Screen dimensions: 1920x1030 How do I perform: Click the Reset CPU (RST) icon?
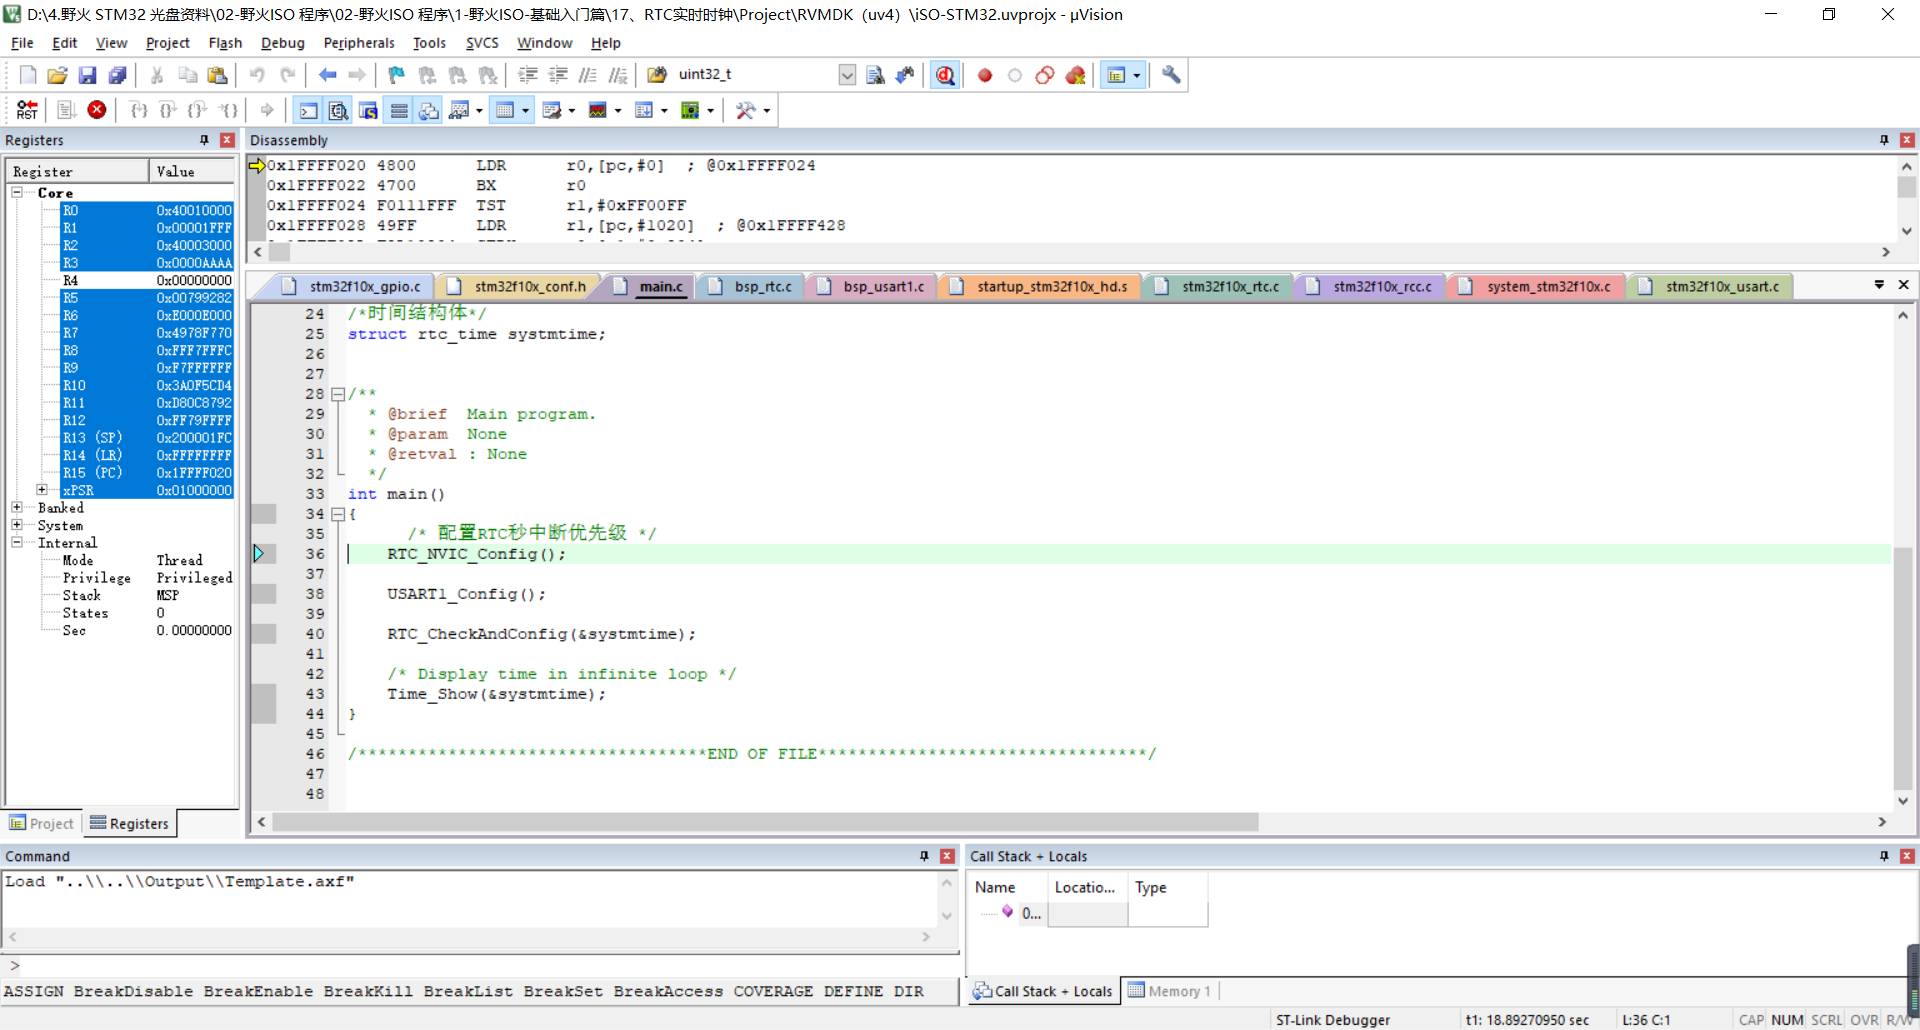[27, 110]
